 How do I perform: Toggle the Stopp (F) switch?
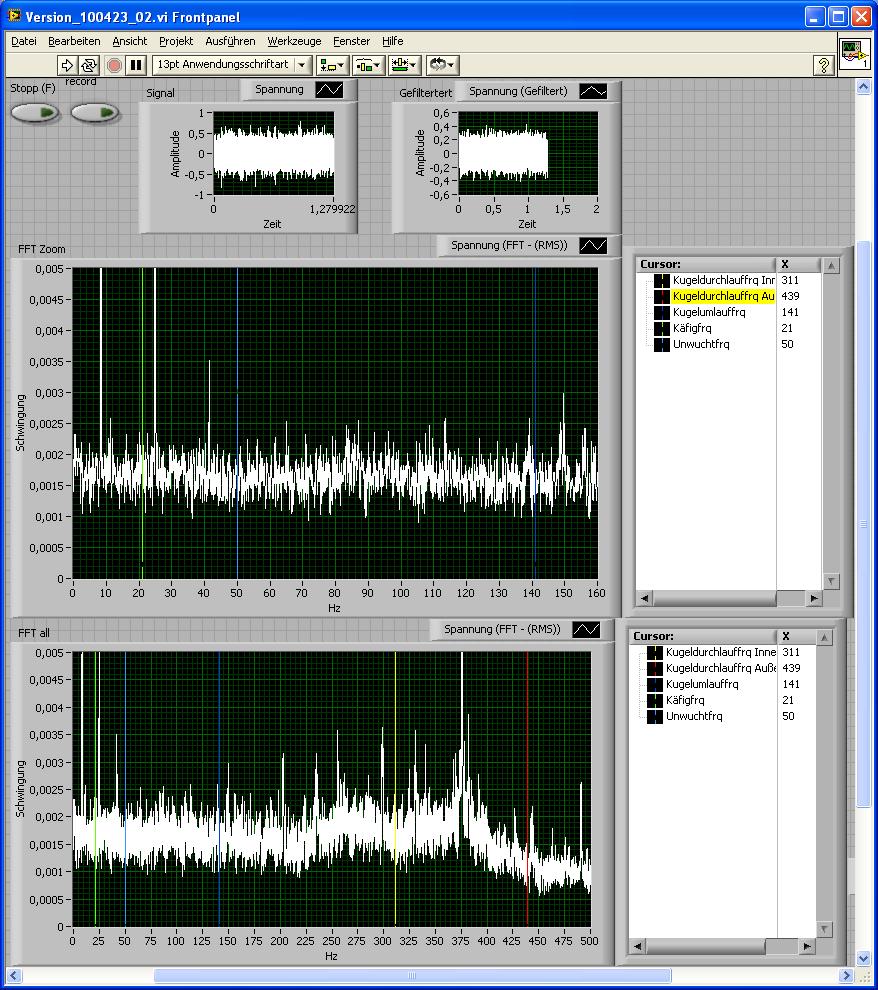click(35, 112)
